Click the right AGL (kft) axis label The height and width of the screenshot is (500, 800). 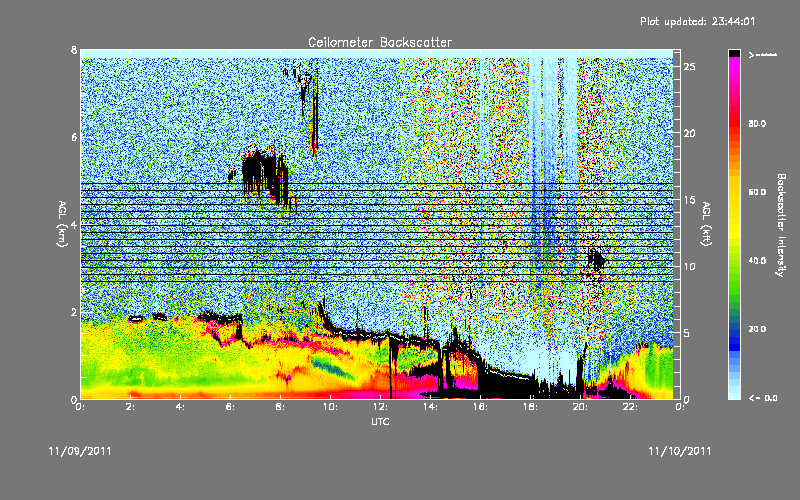[x=706, y=223]
